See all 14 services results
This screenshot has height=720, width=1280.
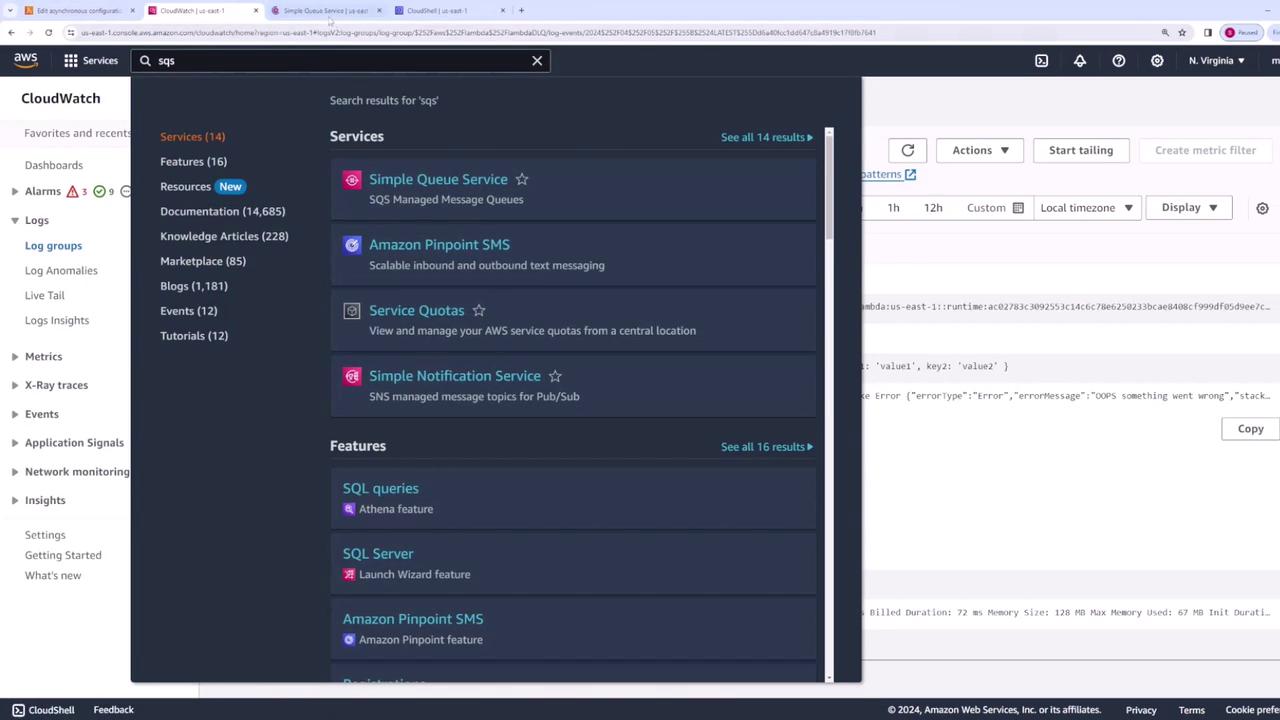pyautogui.click(x=766, y=137)
